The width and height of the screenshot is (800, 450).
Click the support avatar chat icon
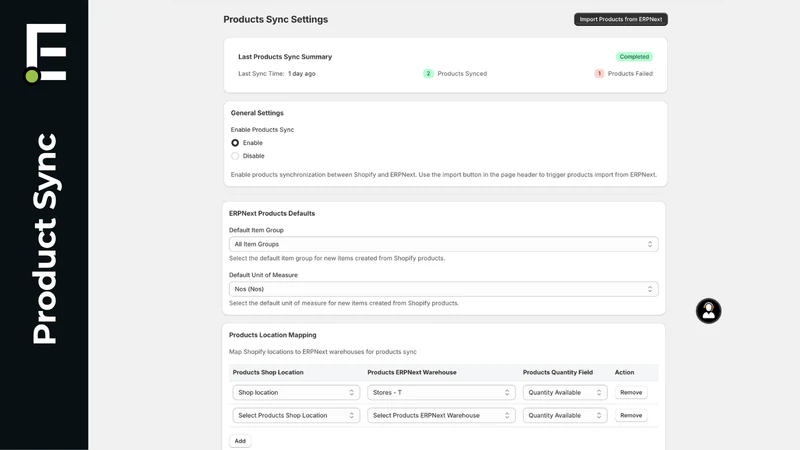[708, 311]
